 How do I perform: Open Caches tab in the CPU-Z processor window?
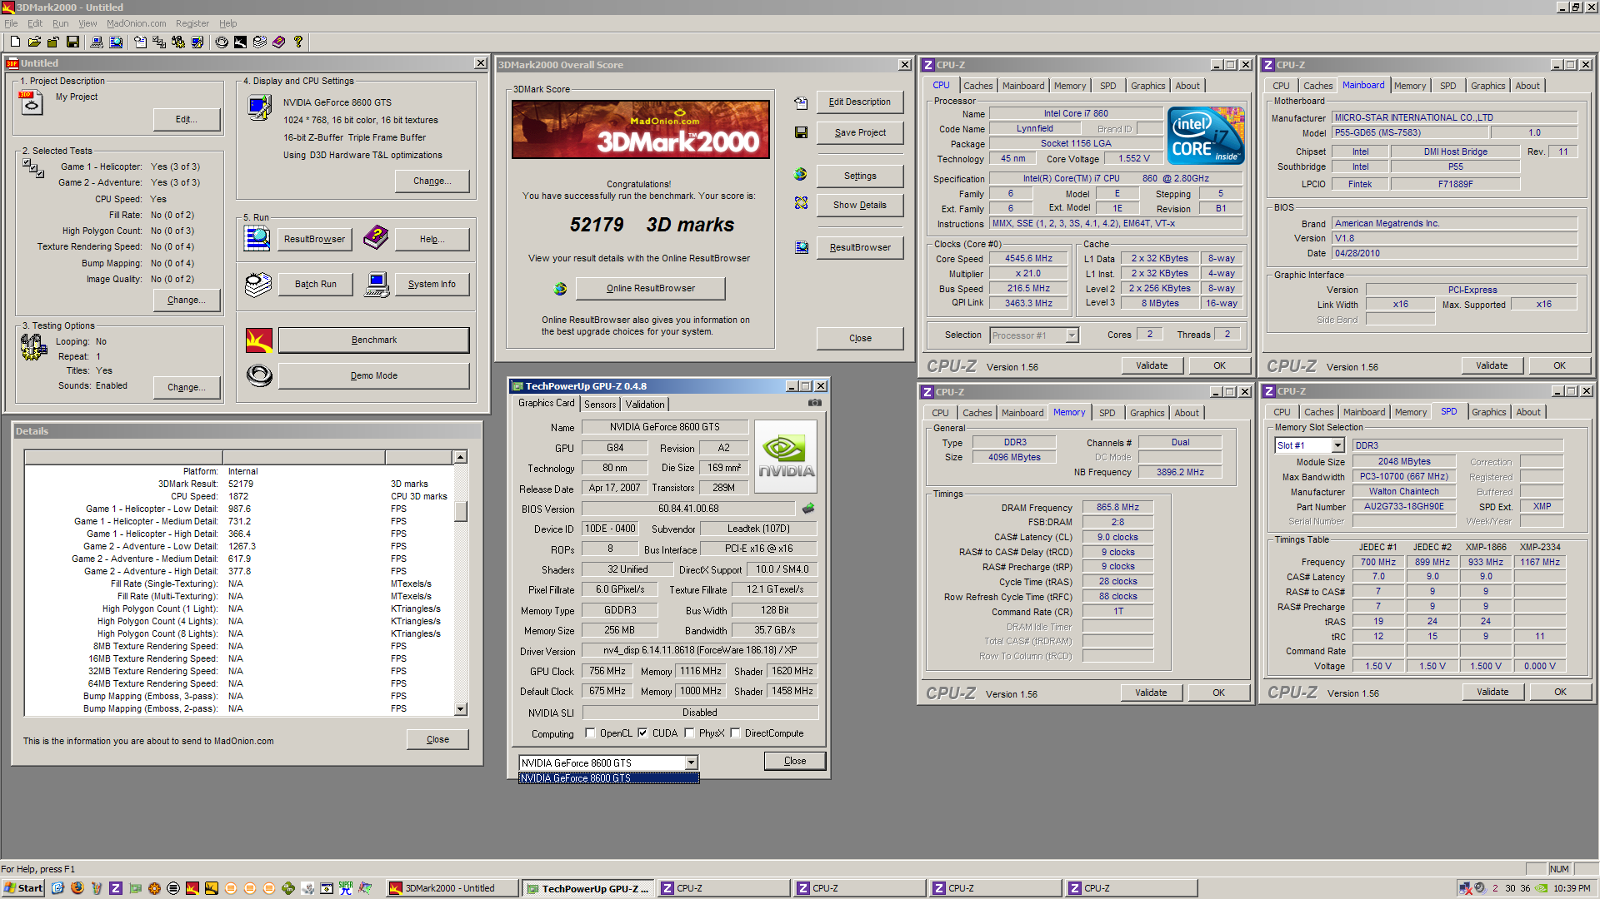(978, 86)
